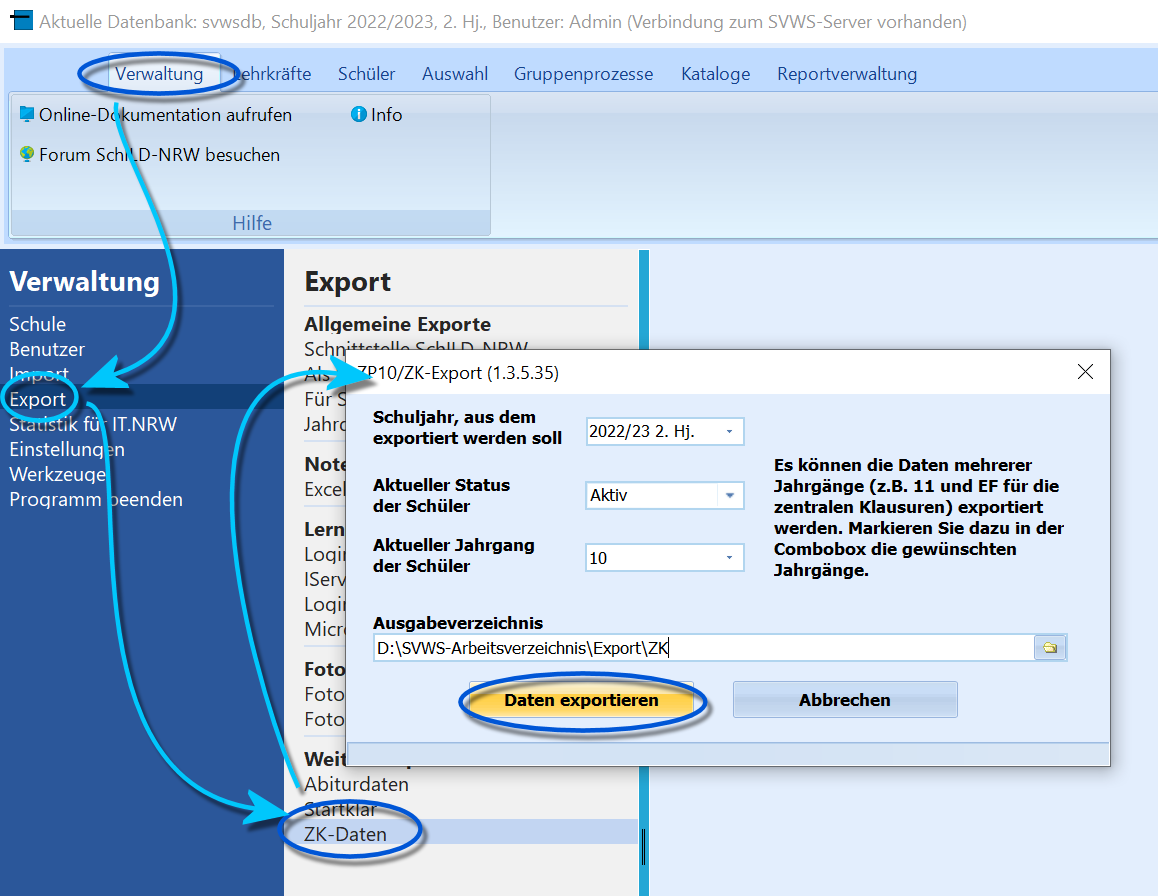The width and height of the screenshot is (1158, 896).
Task: Select Startklar export entry
Action: [x=340, y=809]
